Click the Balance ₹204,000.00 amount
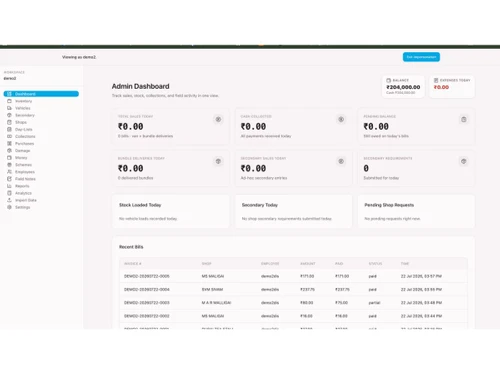Viewport: 500px width, 375px height. click(403, 87)
